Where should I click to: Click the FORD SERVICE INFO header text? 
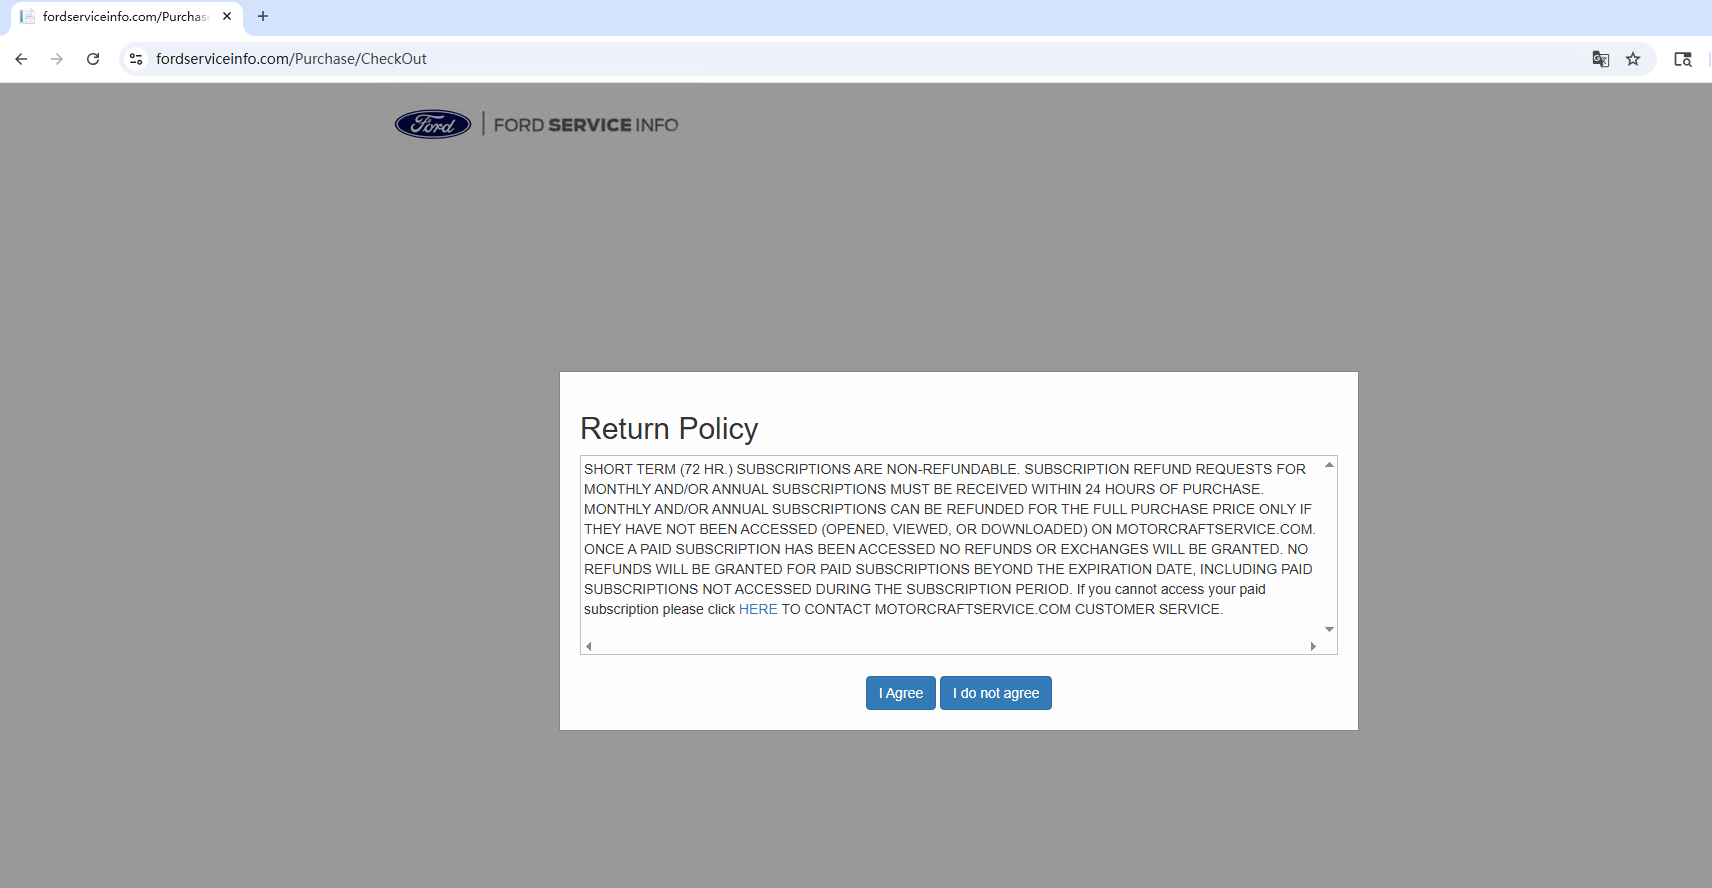point(585,125)
